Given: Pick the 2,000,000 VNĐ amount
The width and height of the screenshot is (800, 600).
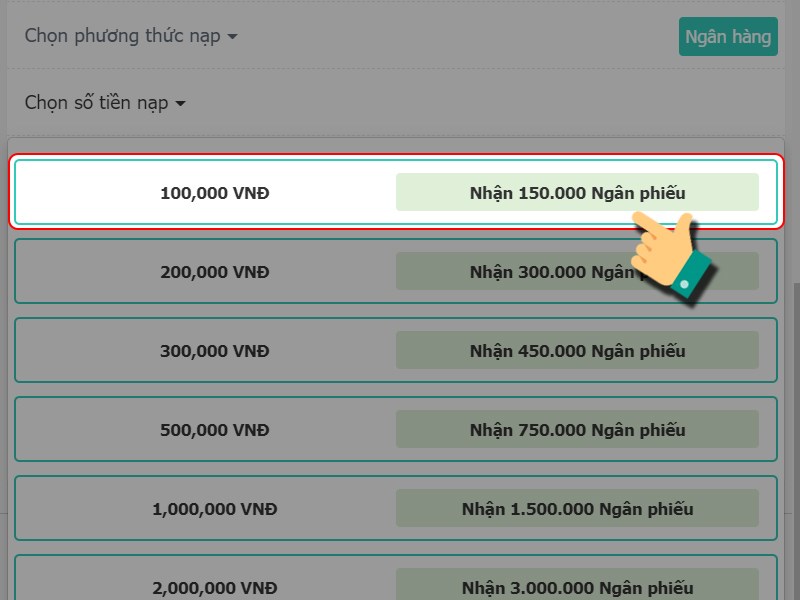Looking at the screenshot, I should (214, 587).
